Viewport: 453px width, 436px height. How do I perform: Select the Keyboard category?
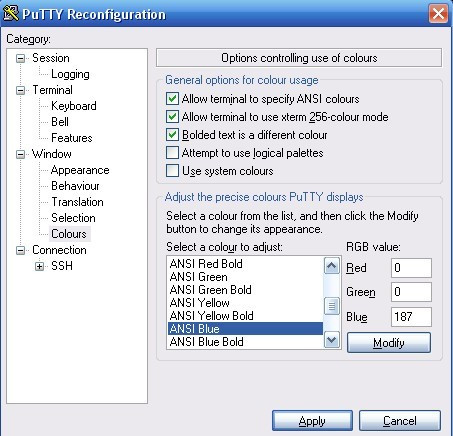tap(74, 106)
